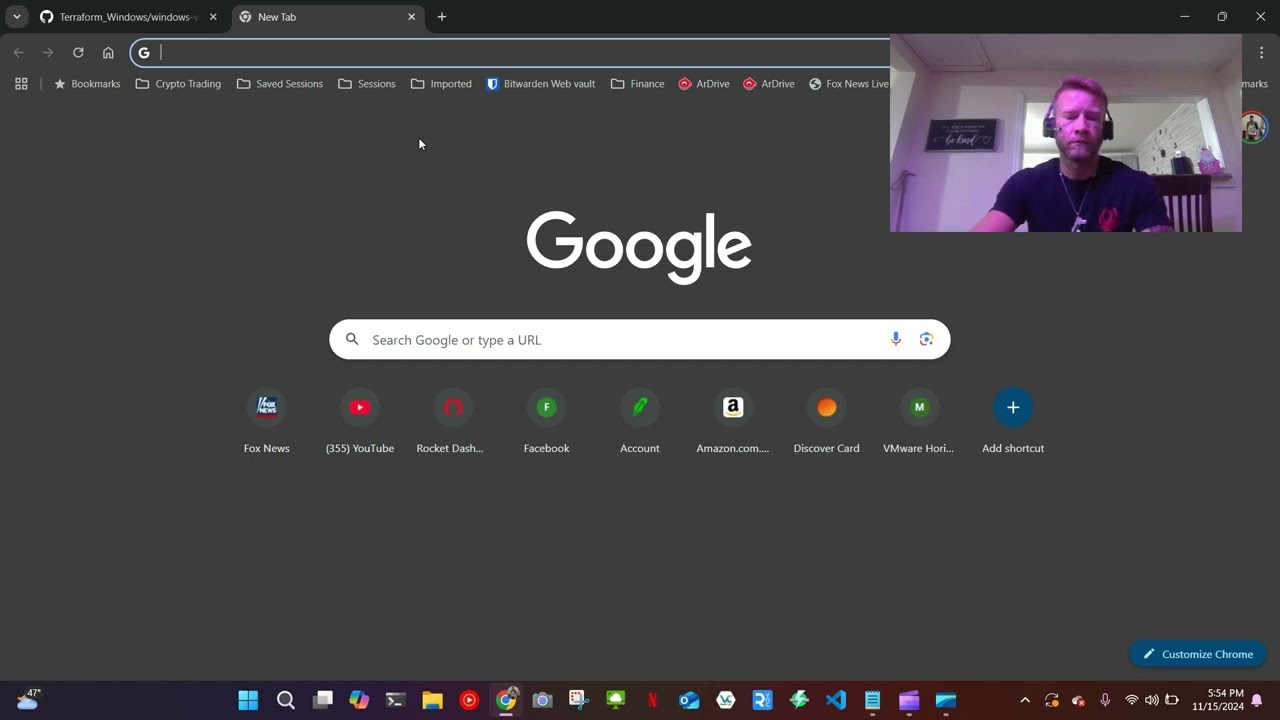Image resolution: width=1280 pixels, height=720 pixels.
Task: Open the YouTube shortcut tile
Action: tap(360, 422)
